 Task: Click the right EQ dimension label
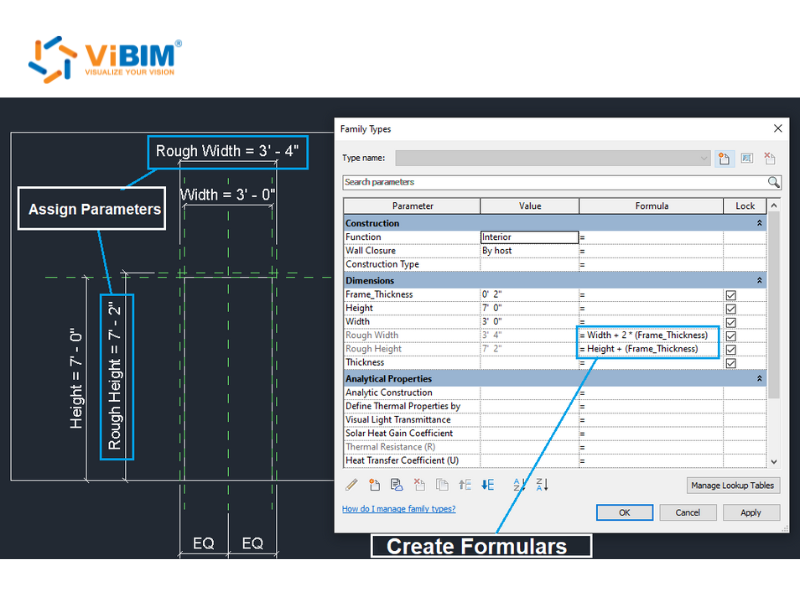click(x=253, y=543)
